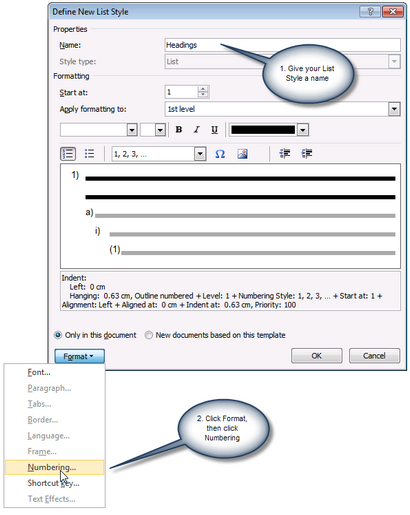The width and height of the screenshot is (410, 515).
Task: Click the Name field containing Headings
Action: coord(282,45)
